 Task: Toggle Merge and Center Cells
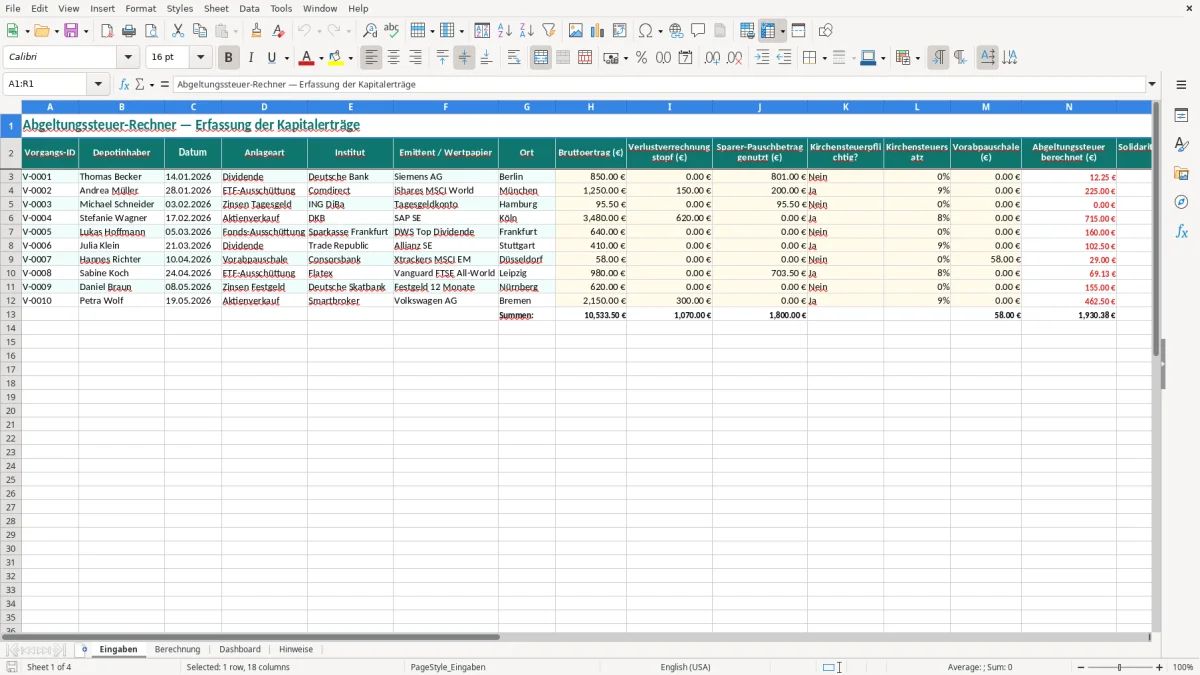(x=541, y=58)
